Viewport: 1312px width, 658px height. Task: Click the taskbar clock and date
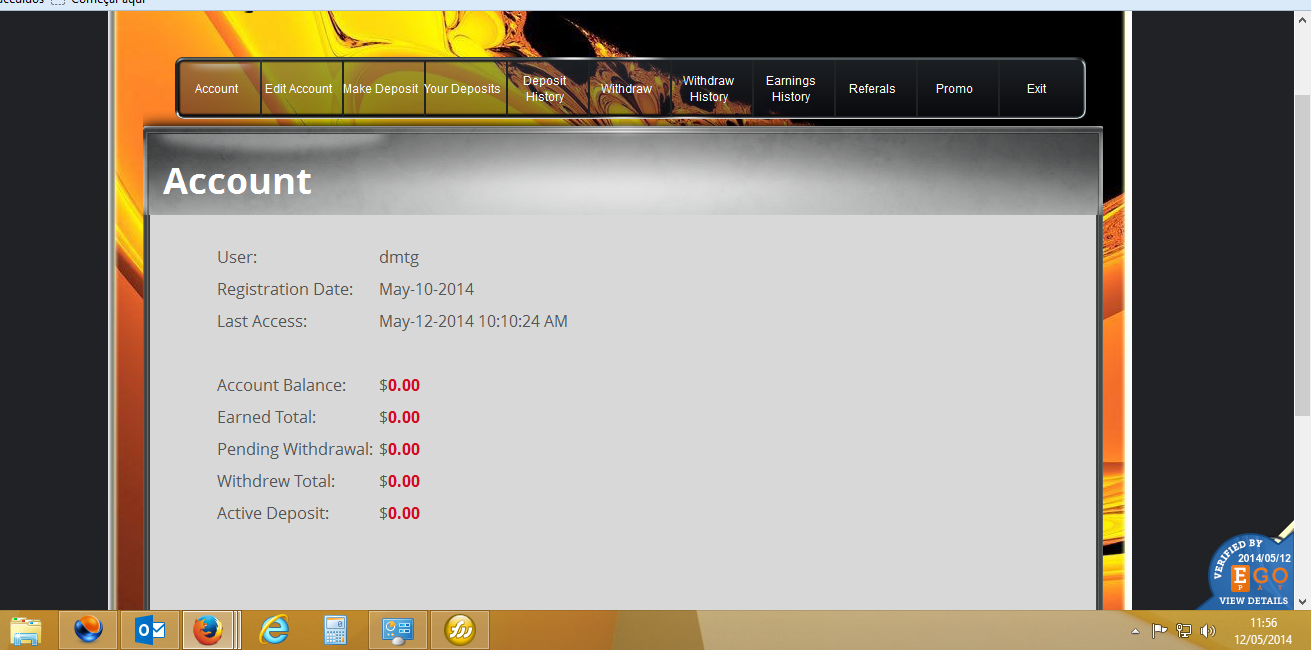[x=1264, y=631]
